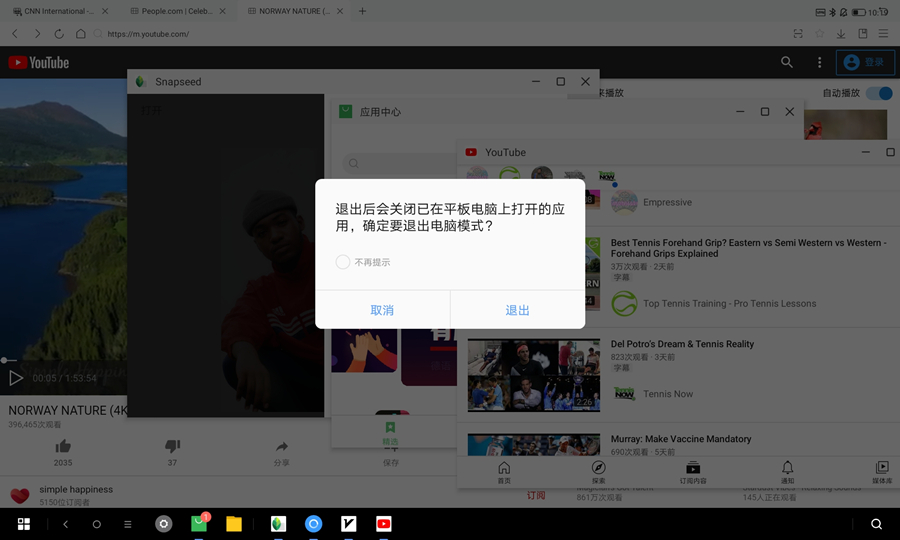Viewport: 900px width, 540px height.
Task: Open Settings gear in the taskbar
Action: pos(164,524)
